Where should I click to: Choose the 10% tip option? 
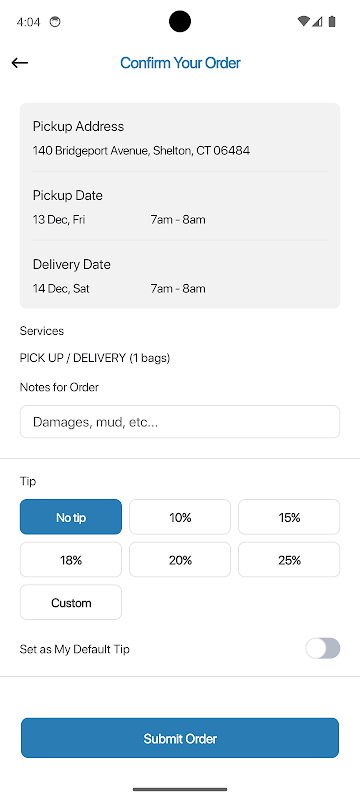point(180,517)
